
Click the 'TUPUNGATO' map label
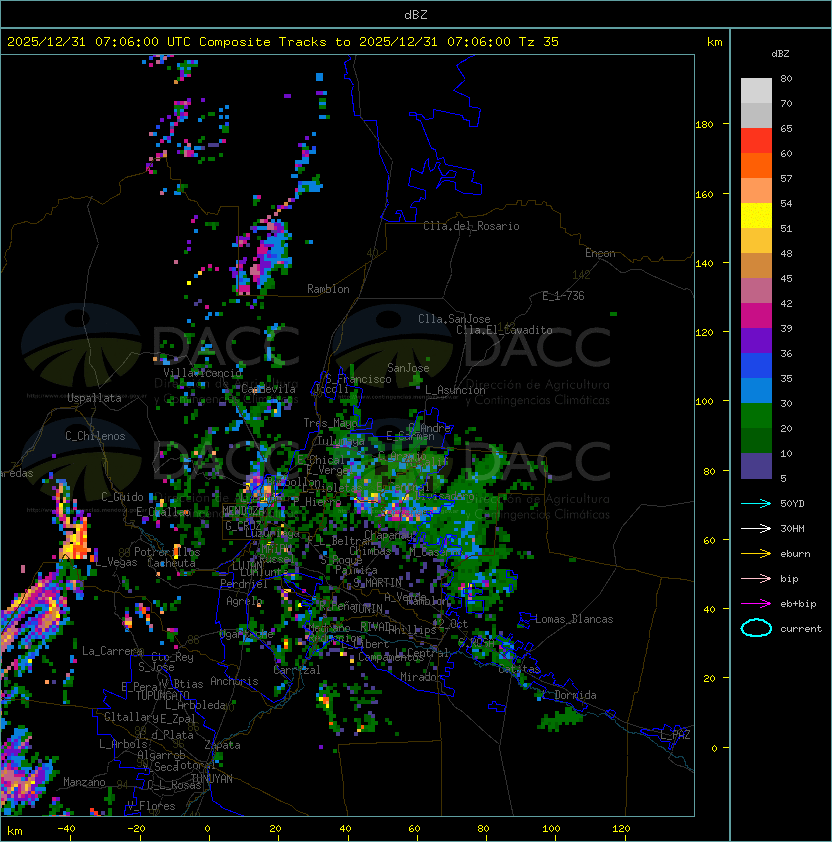(162, 695)
